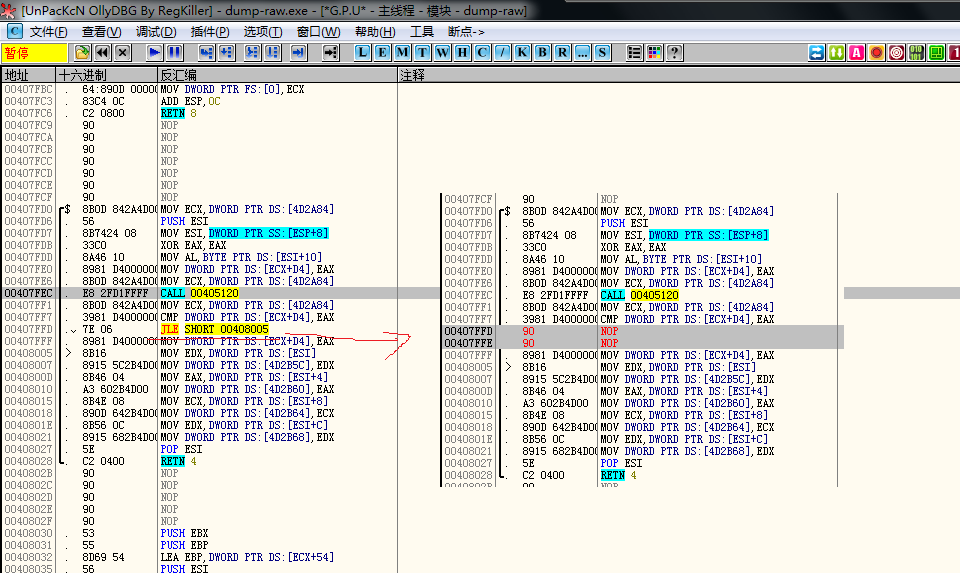
Task: Click the Pause execution toolbar button
Action: tap(174, 53)
